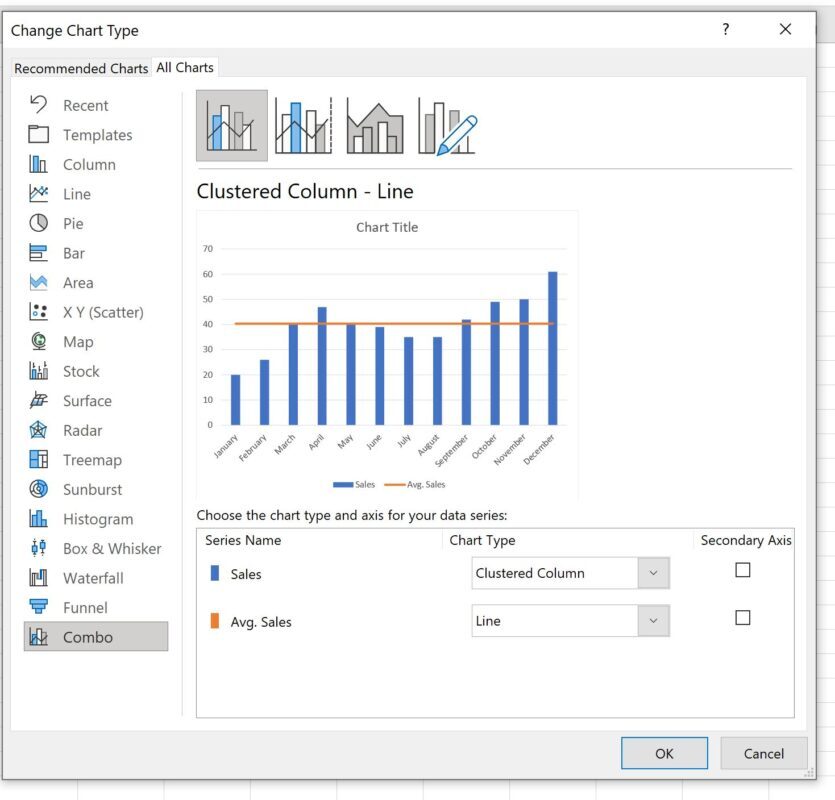Choose the Stock chart category
This screenshot has width=835, height=800.
96,371
